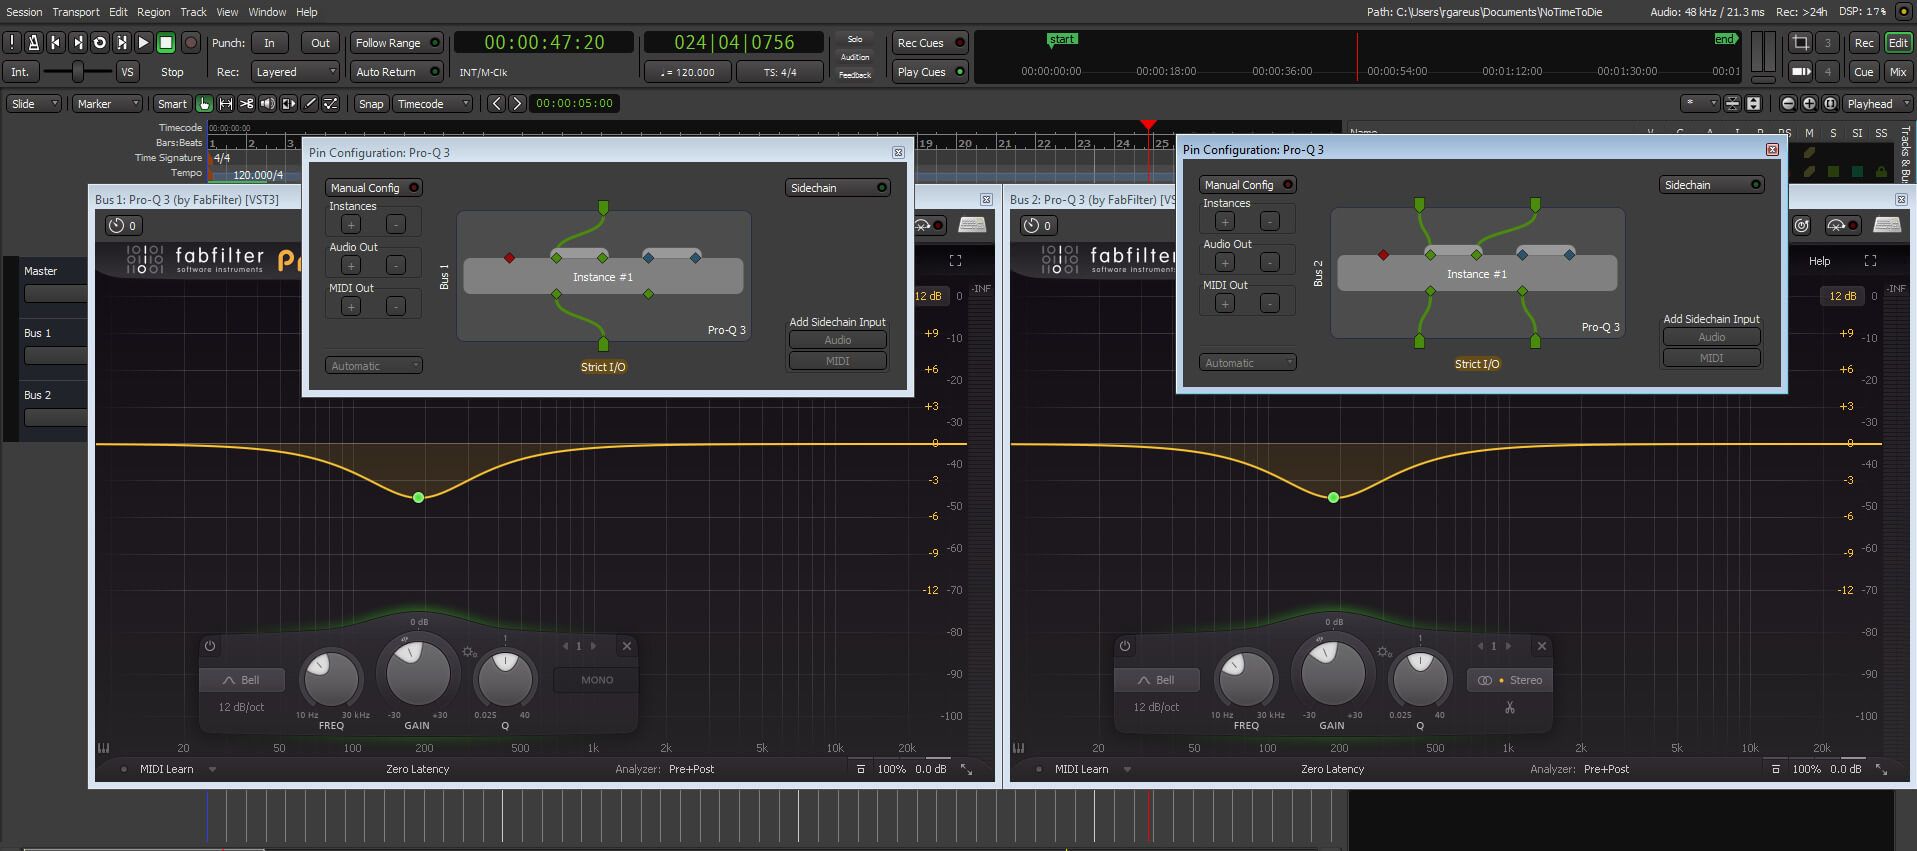Image resolution: width=1917 pixels, height=851 pixels.
Task: Select the Audition speaker tool
Action: 268,104
